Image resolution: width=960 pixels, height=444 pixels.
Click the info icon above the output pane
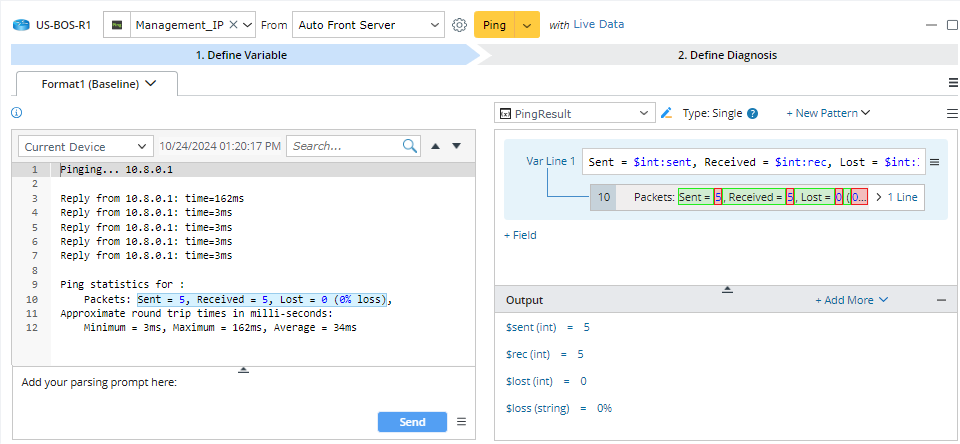(x=16, y=113)
